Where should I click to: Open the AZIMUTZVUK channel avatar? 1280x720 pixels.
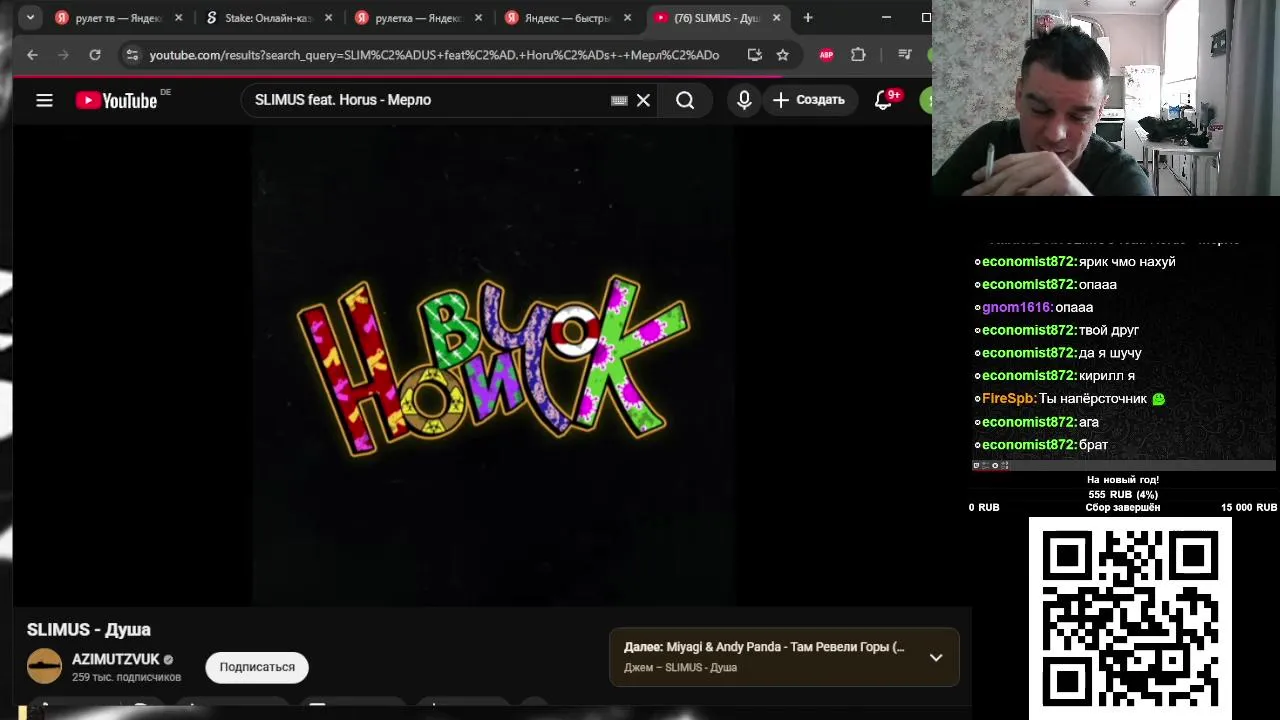click(44, 666)
